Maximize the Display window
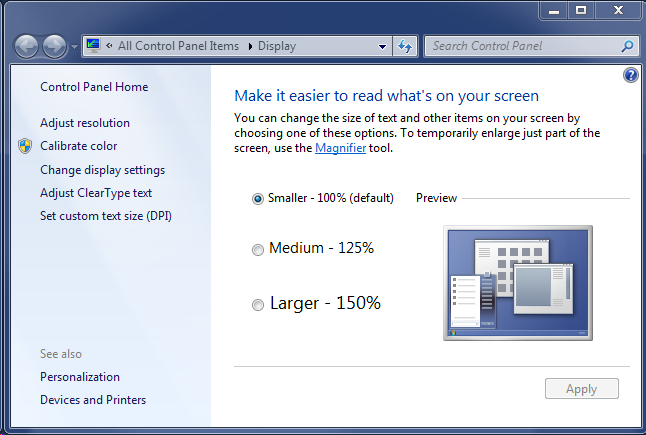646x435 pixels. (580, 11)
